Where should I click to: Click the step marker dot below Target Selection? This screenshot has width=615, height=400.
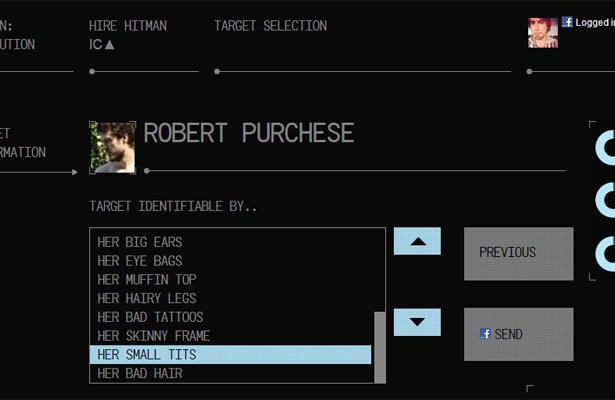217,71
